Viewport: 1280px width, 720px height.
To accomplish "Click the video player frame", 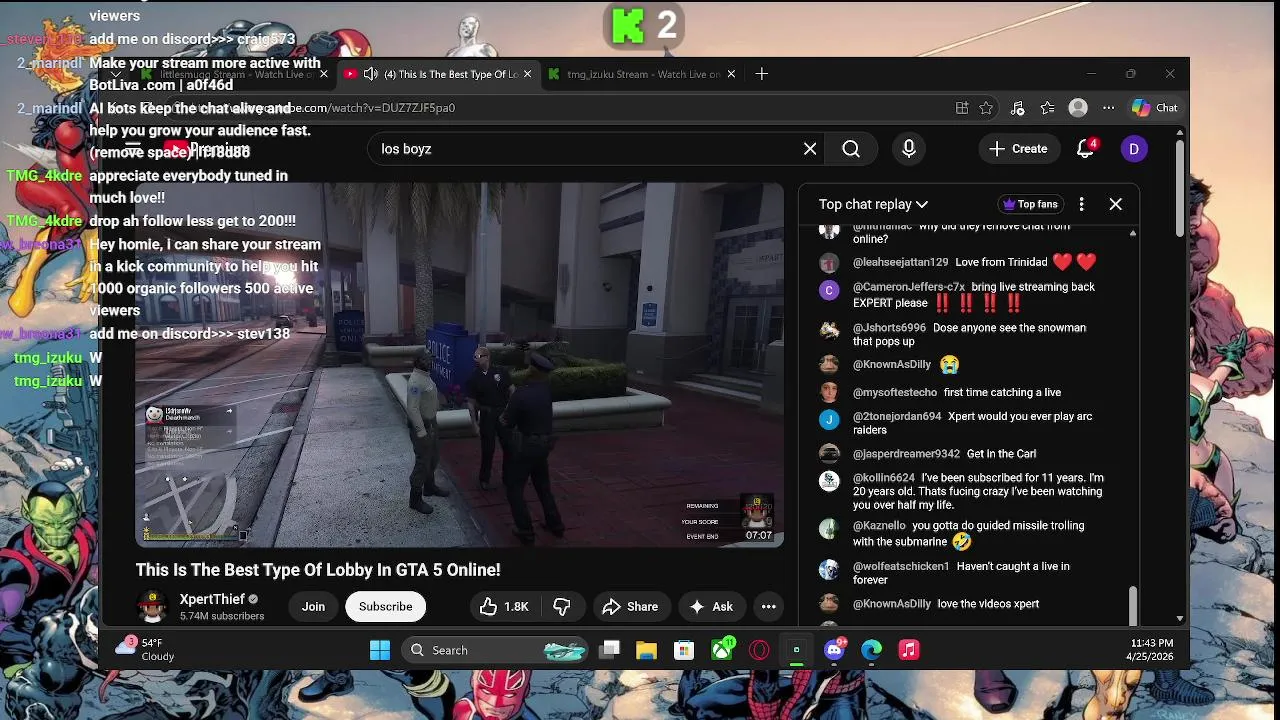I will [x=459, y=364].
